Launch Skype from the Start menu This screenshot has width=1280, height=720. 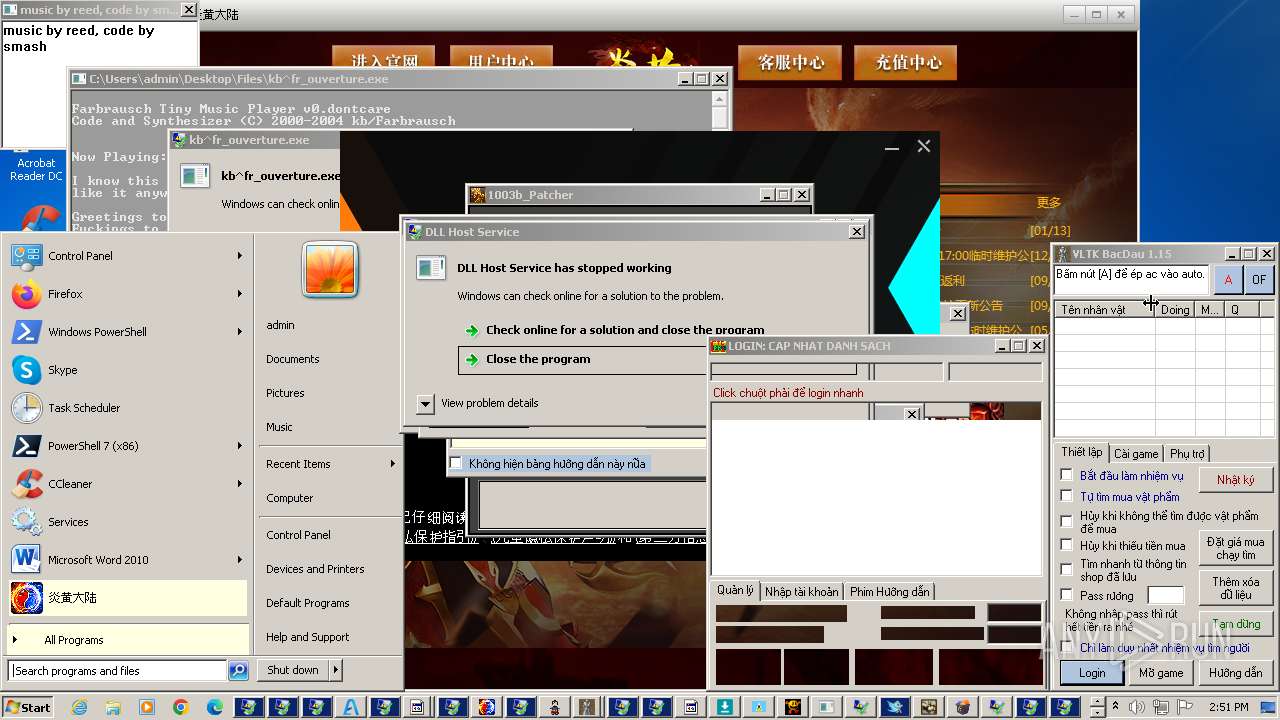tap(127, 370)
